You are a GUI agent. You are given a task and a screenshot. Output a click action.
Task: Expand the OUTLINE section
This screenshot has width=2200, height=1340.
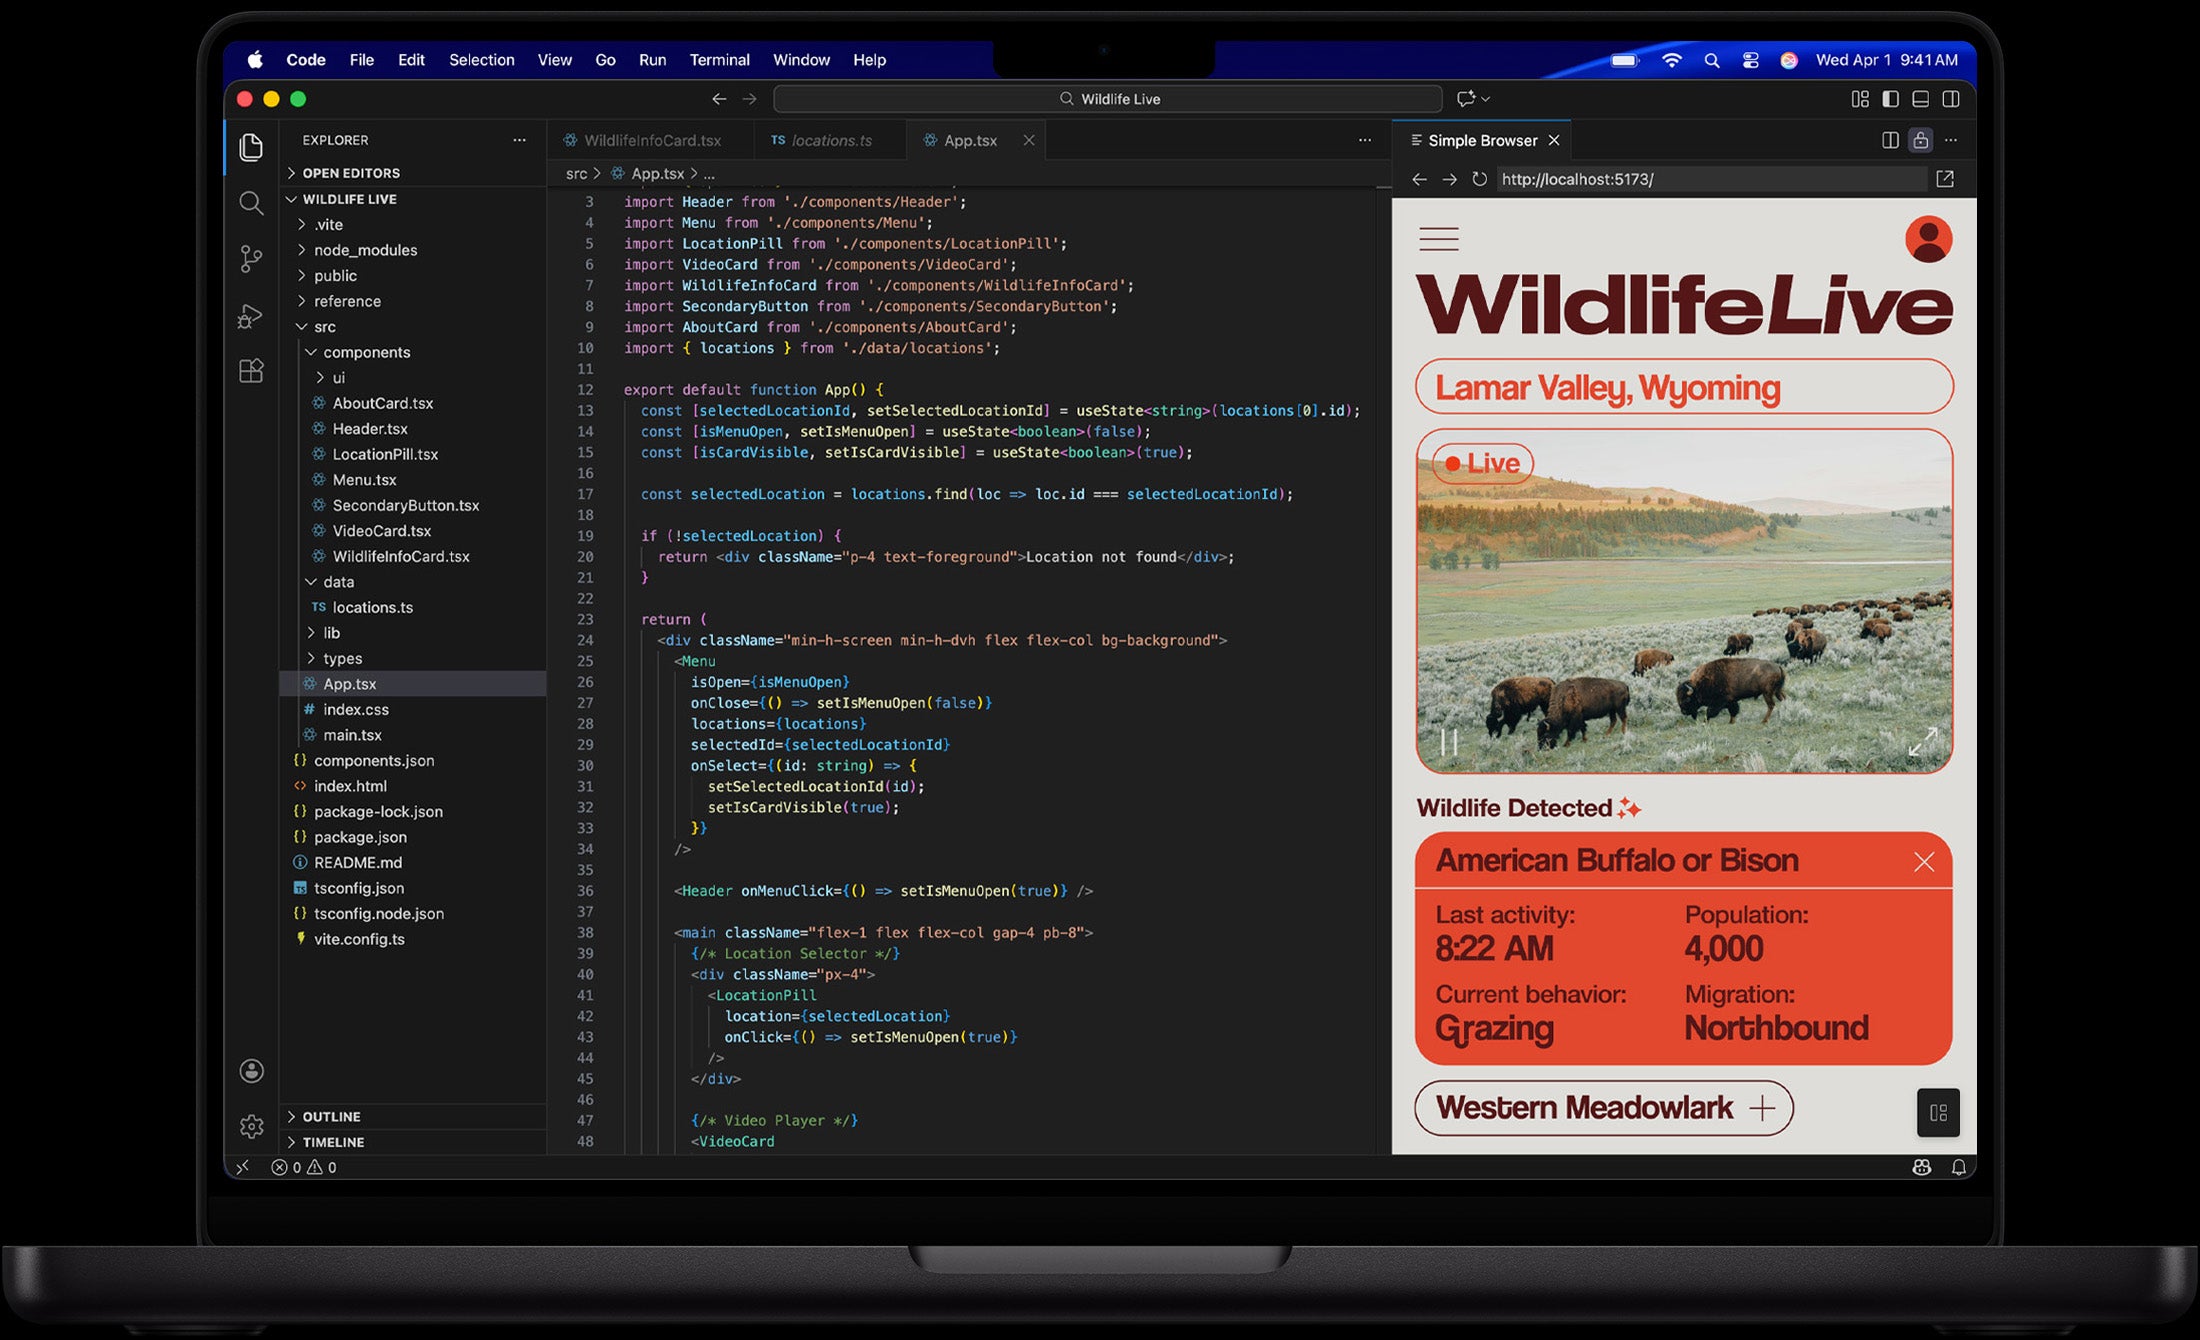point(331,1116)
